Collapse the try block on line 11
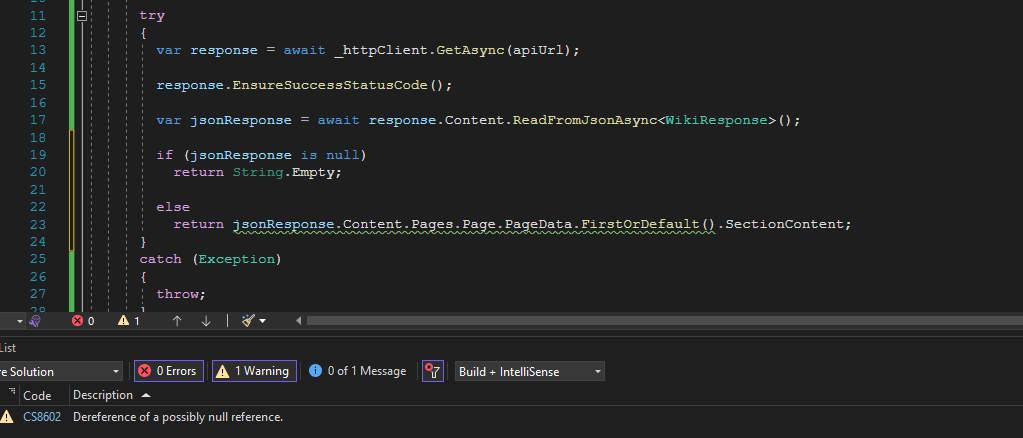Screen dimensions: 1023x438 (x=82, y=16)
